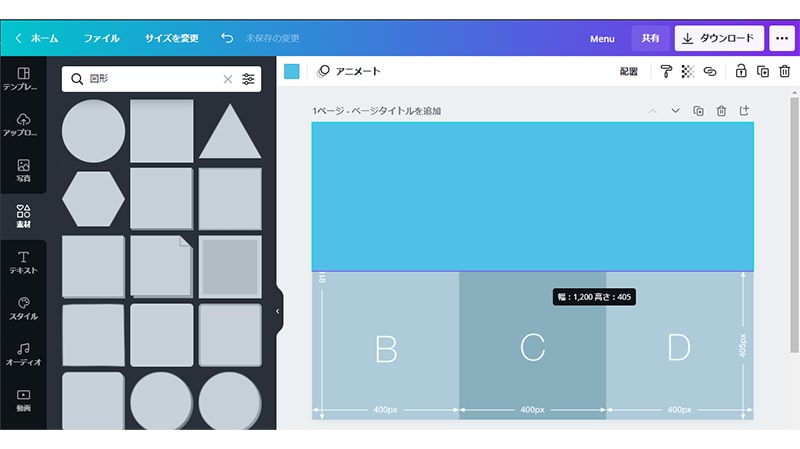Open the blue fill color swatch
The image size is (800, 449).
click(x=292, y=71)
